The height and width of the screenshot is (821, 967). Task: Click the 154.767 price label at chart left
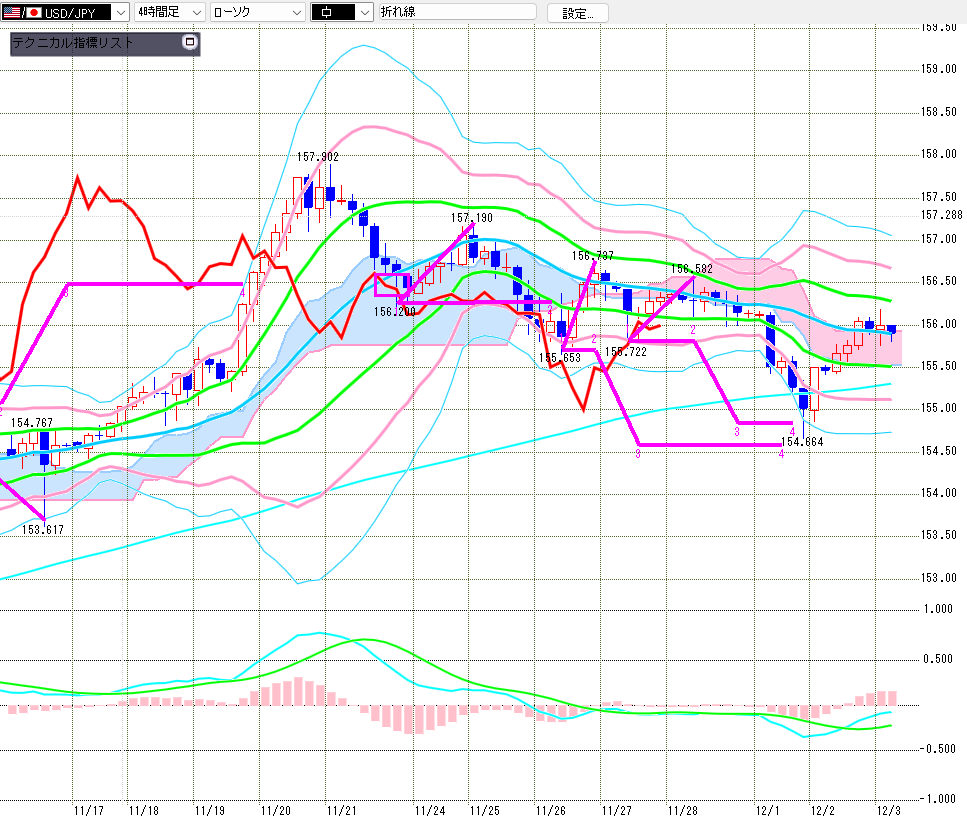point(31,424)
